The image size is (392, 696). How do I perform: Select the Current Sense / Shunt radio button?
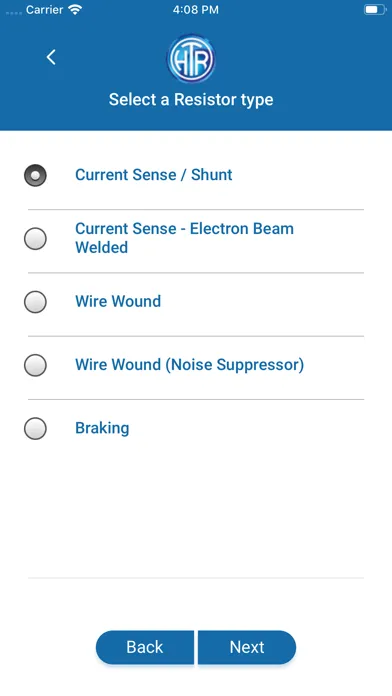pyautogui.click(x=35, y=175)
